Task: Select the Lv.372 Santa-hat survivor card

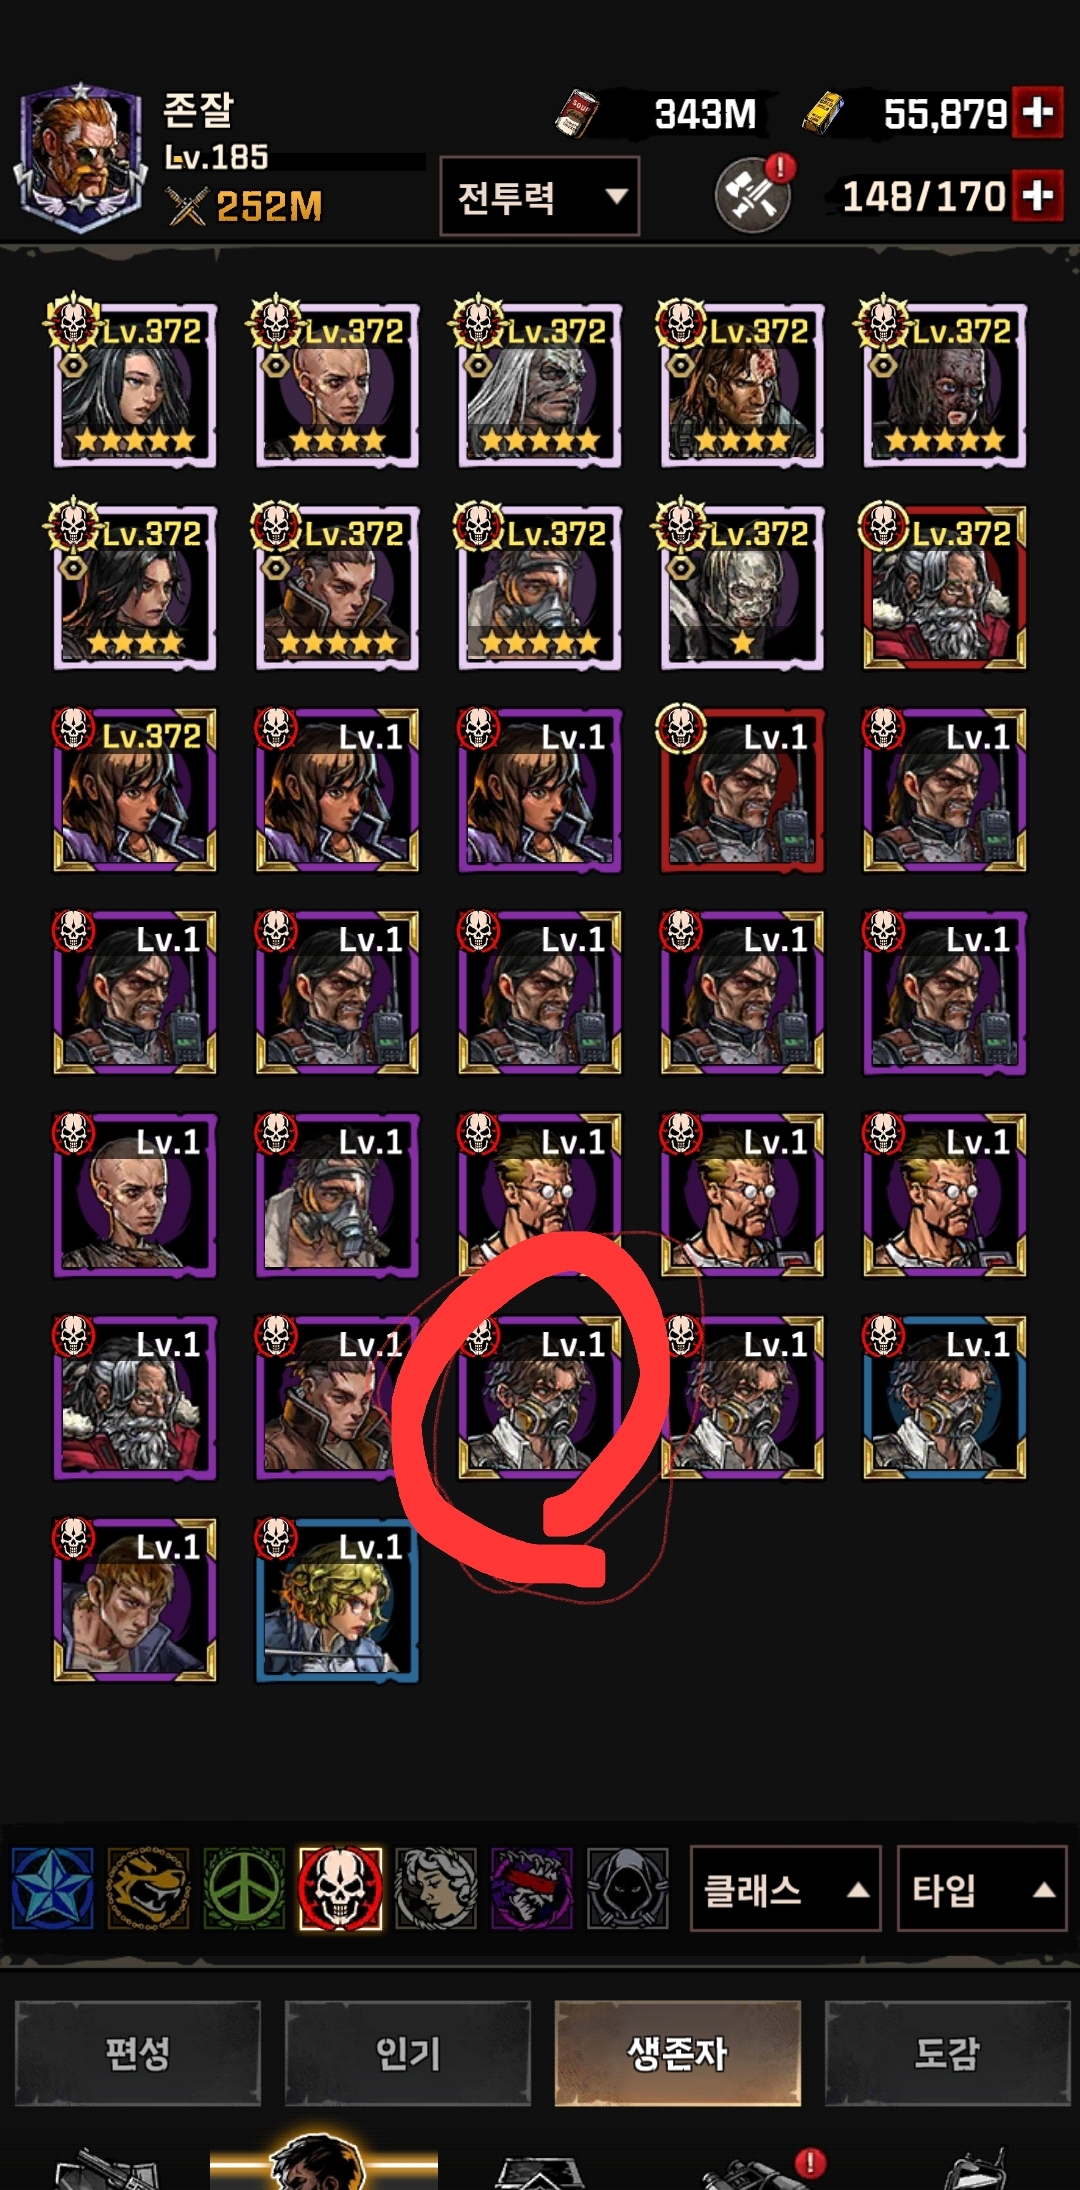Action: [x=944, y=586]
